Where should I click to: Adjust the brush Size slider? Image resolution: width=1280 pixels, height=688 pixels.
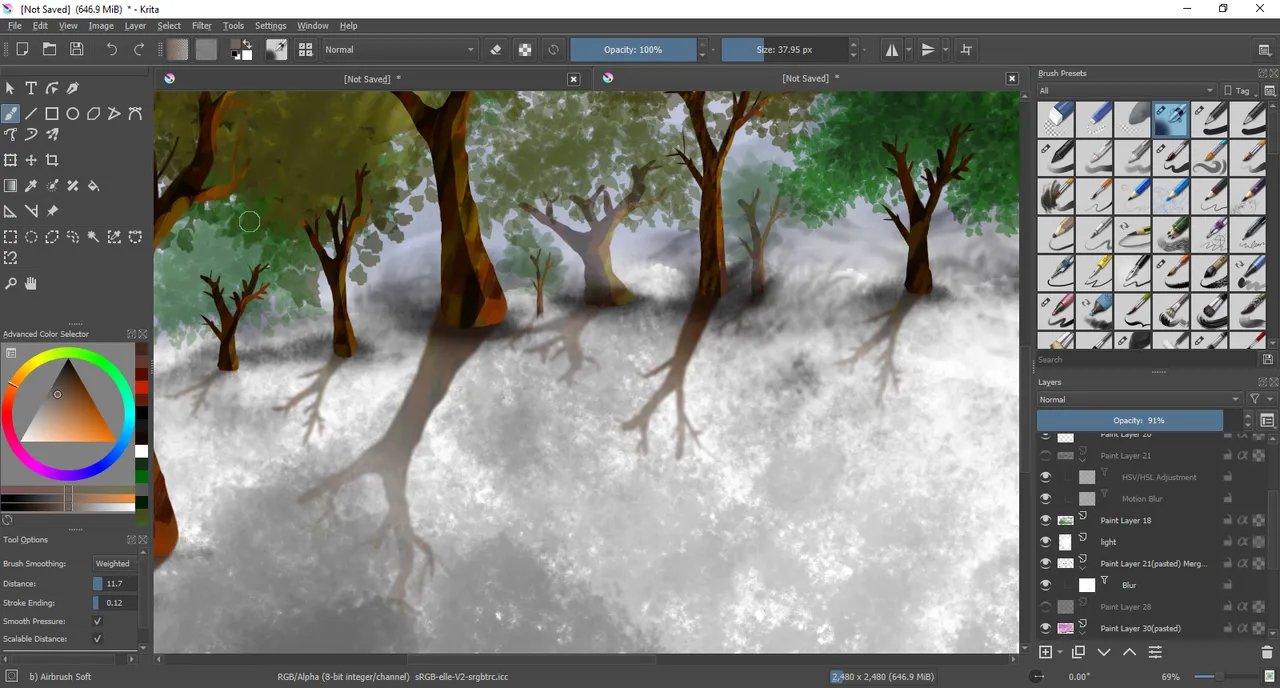[784, 49]
